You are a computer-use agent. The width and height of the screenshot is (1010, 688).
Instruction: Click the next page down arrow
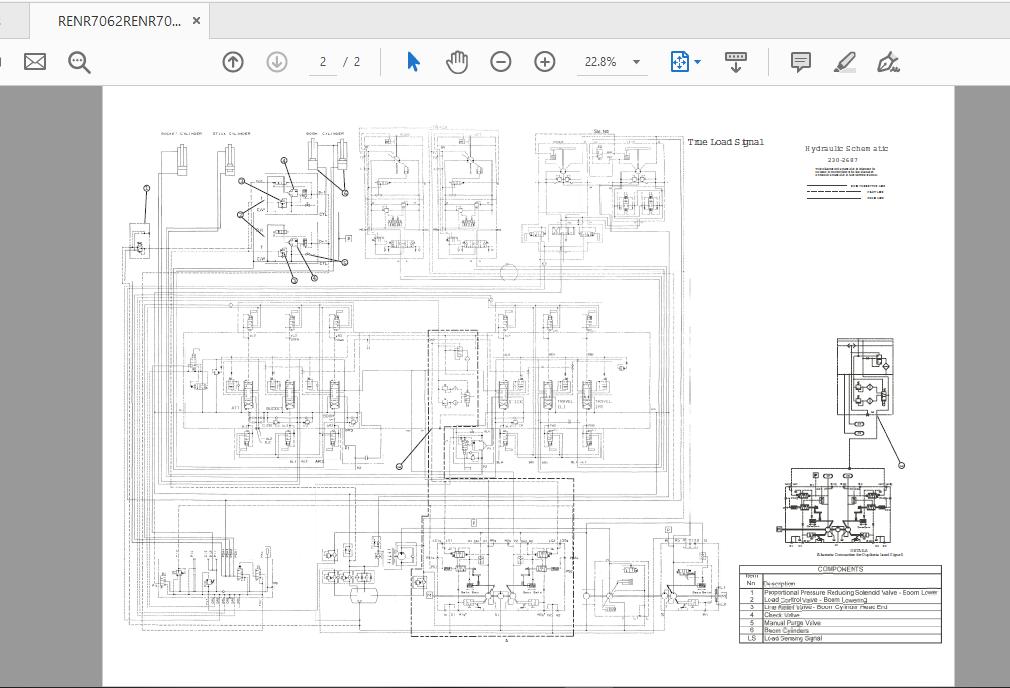[x=277, y=62]
